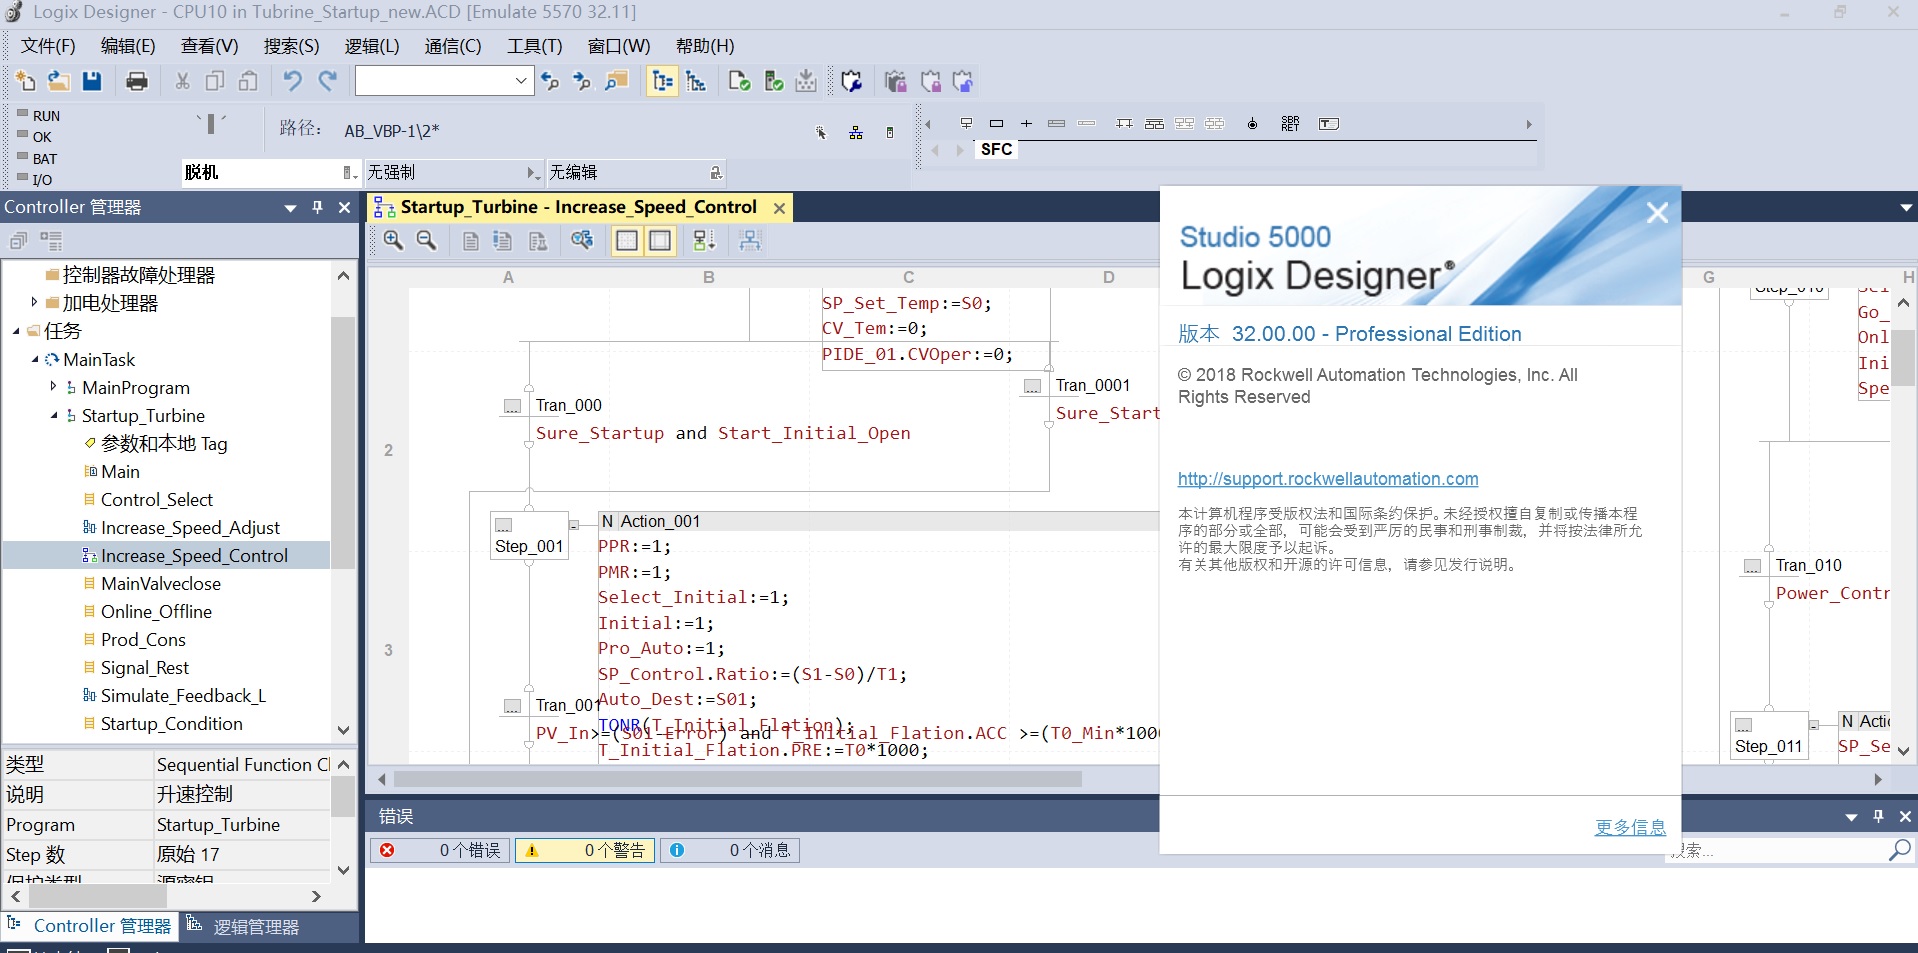Toggle the Logical Organizer toolbar button

pos(696,82)
